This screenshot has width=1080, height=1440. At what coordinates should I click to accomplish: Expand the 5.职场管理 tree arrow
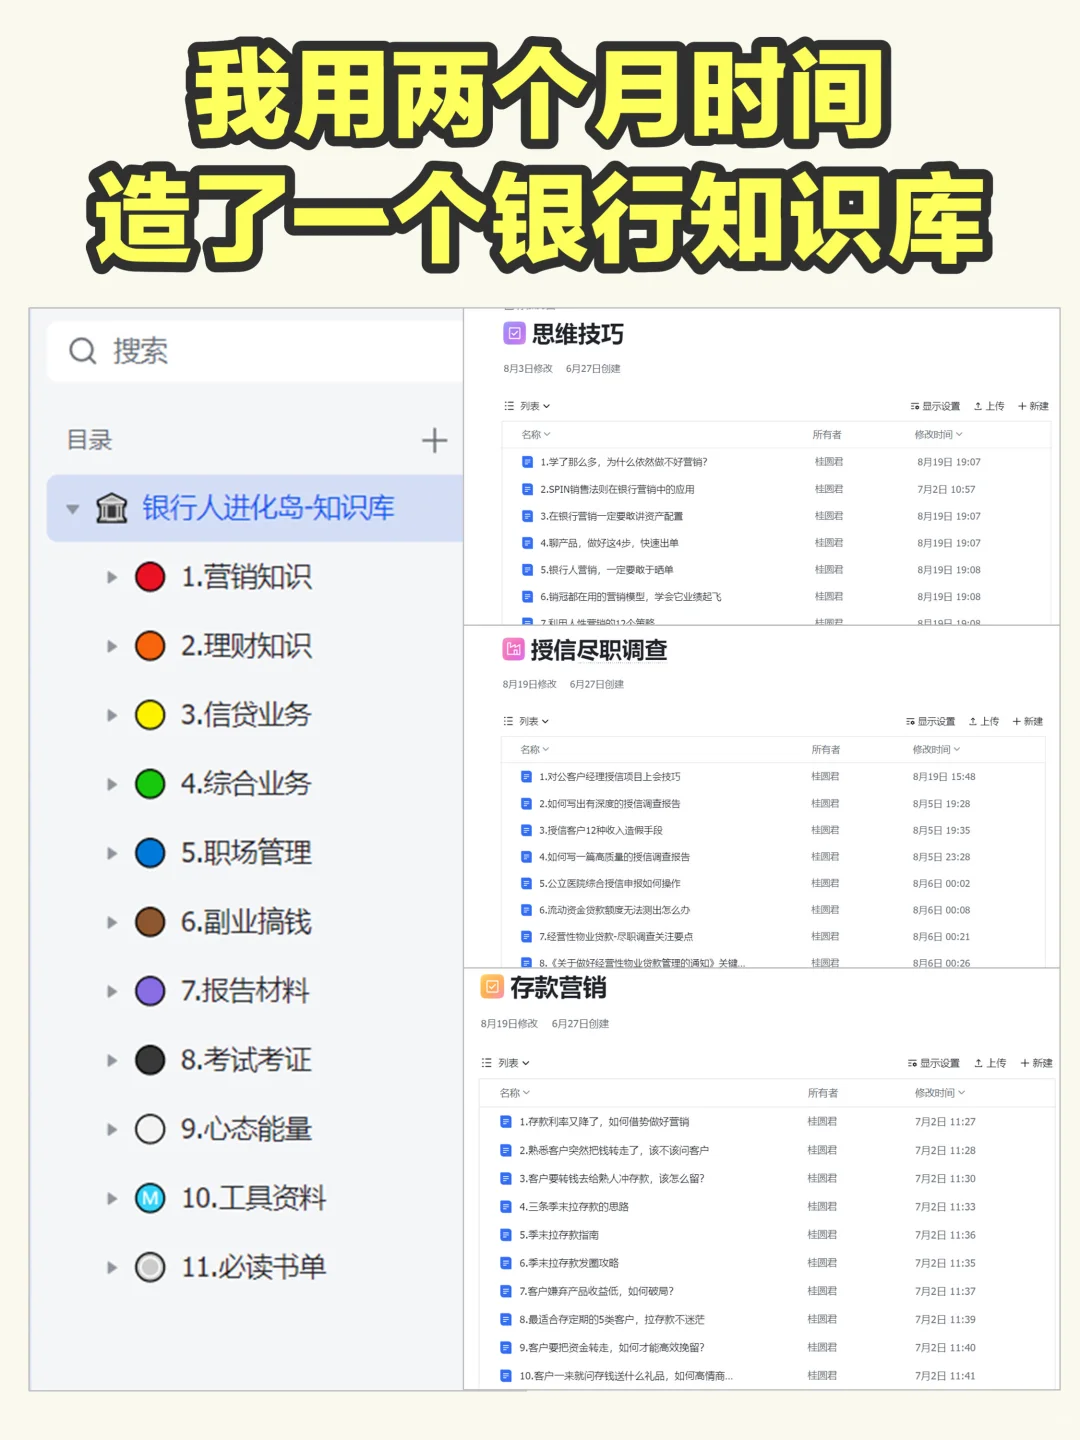(x=112, y=853)
